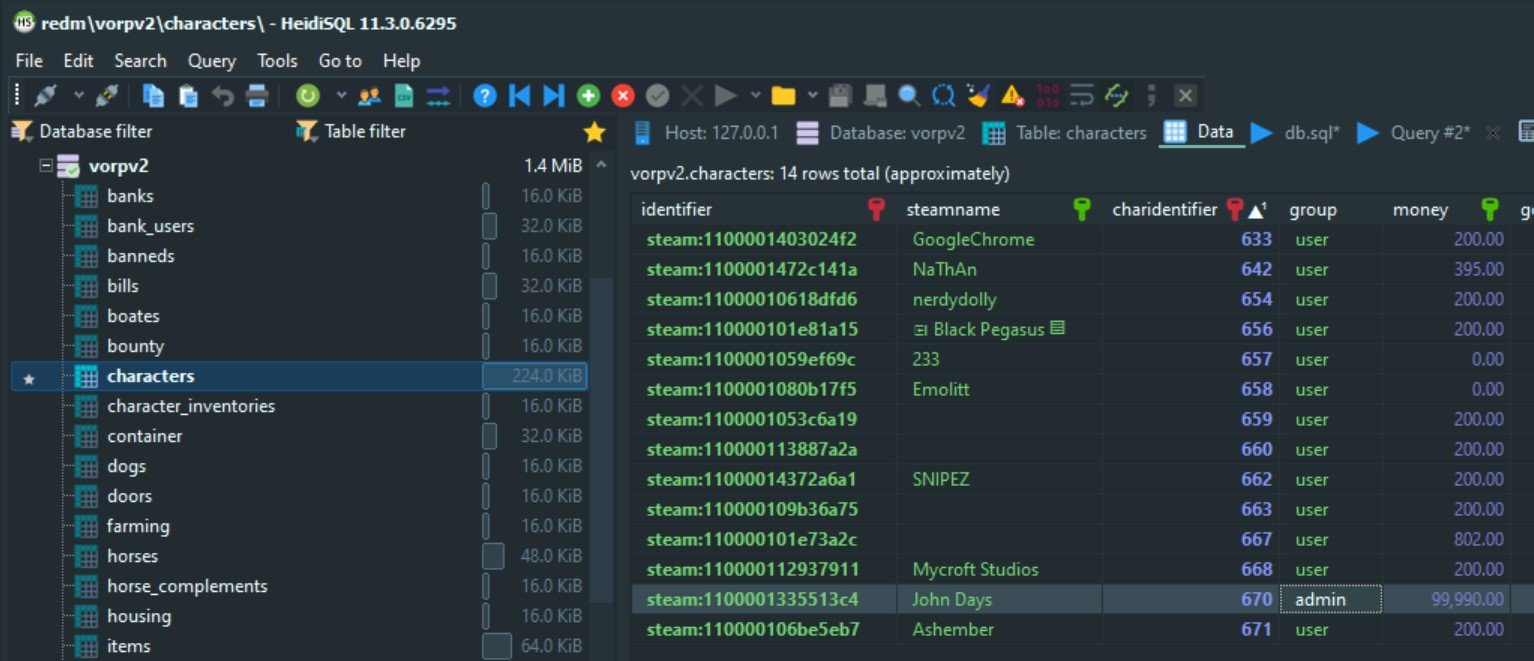Click the database tree vertical scrollbar
The height and width of the screenshot is (661, 1534).
coord(601,440)
